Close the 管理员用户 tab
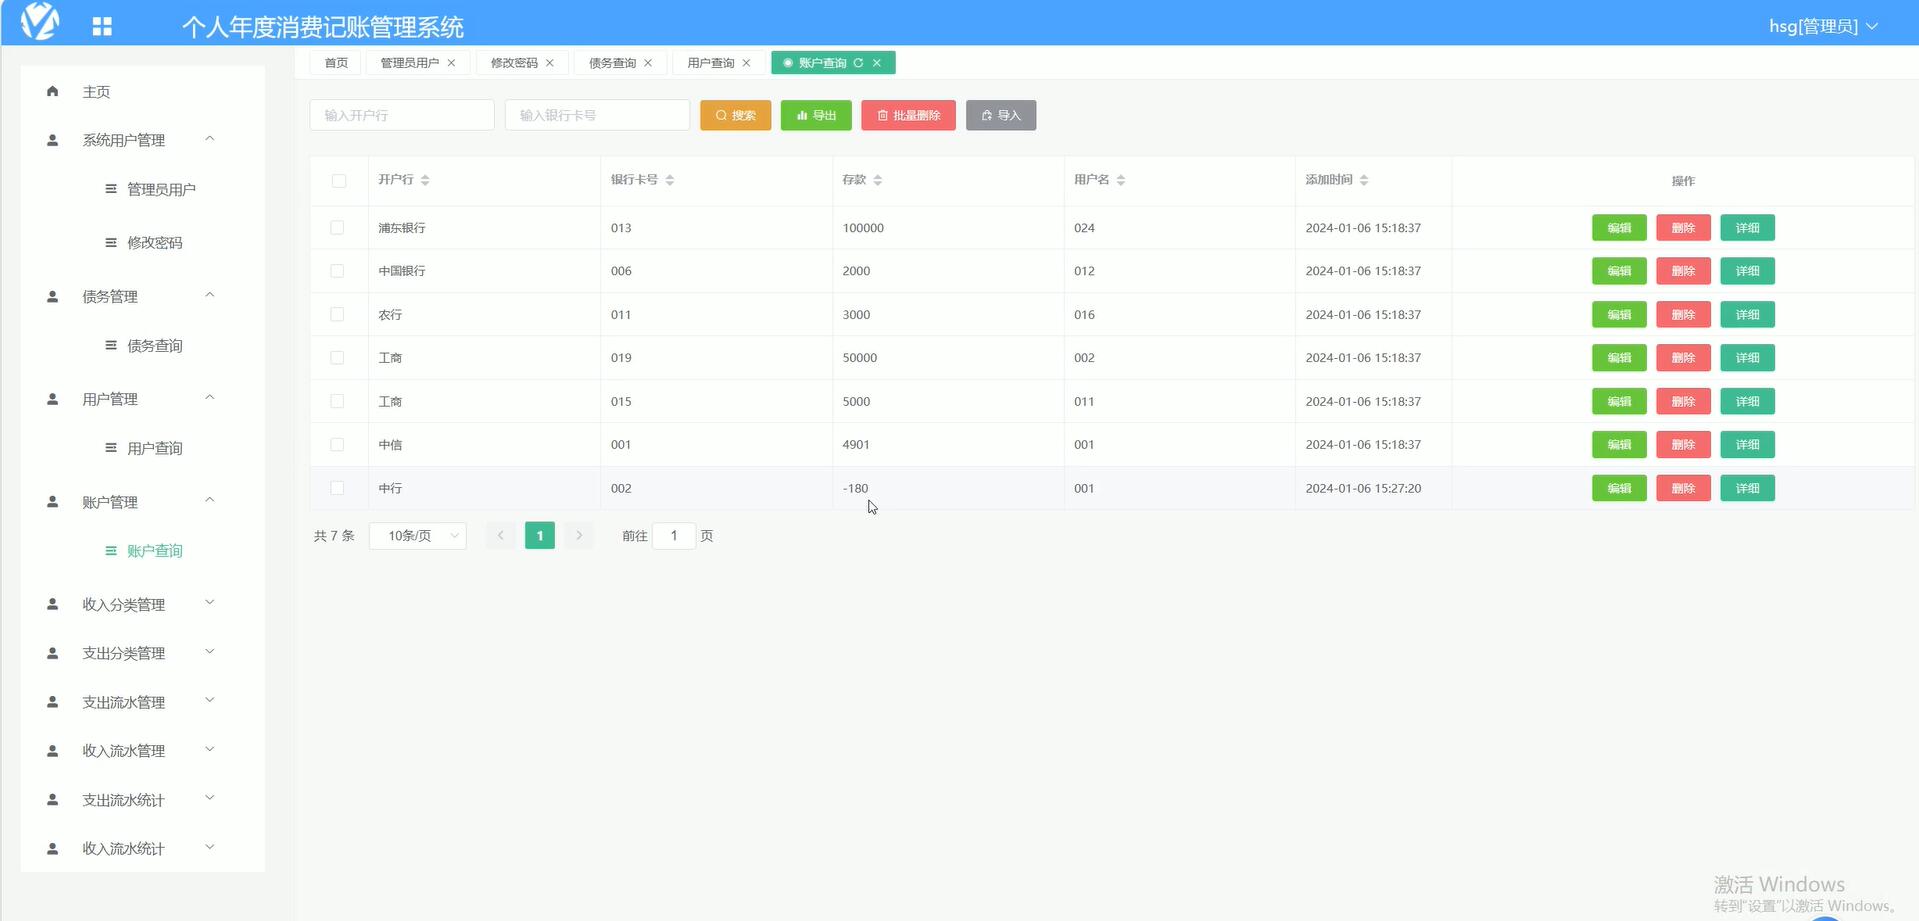 click(x=452, y=63)
